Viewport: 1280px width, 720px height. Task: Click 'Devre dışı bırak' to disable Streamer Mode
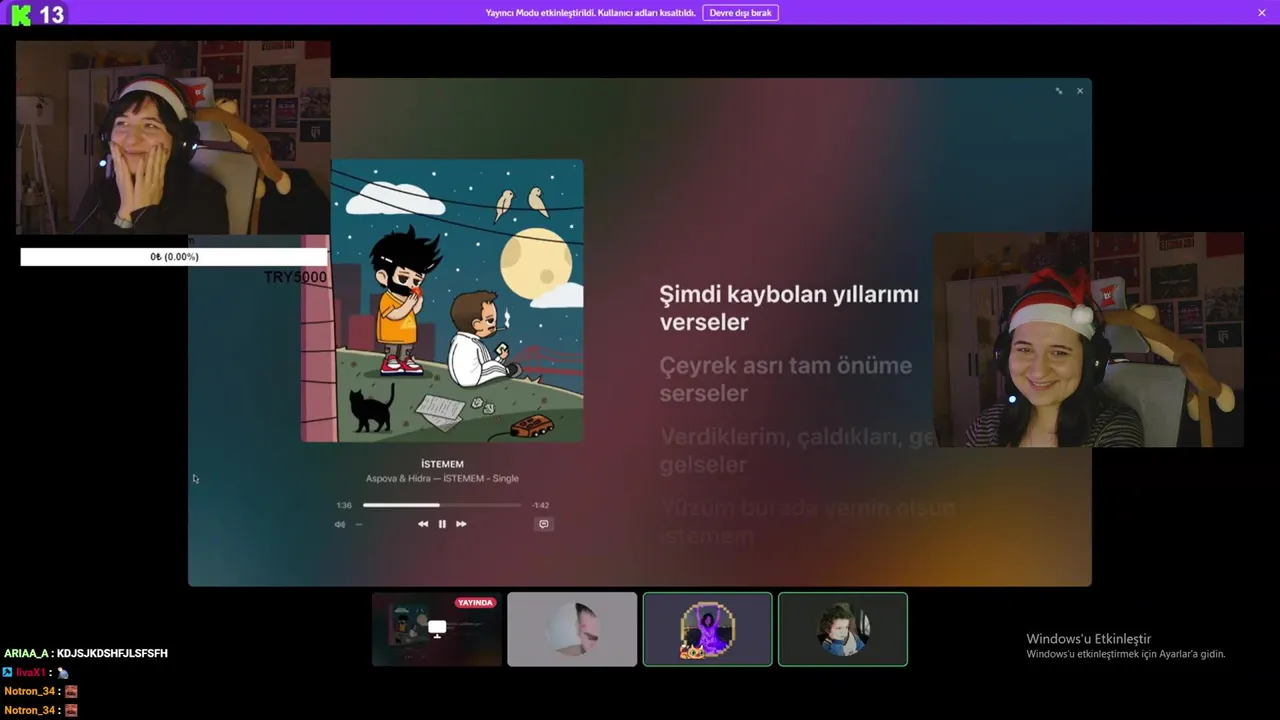[741, 13]
